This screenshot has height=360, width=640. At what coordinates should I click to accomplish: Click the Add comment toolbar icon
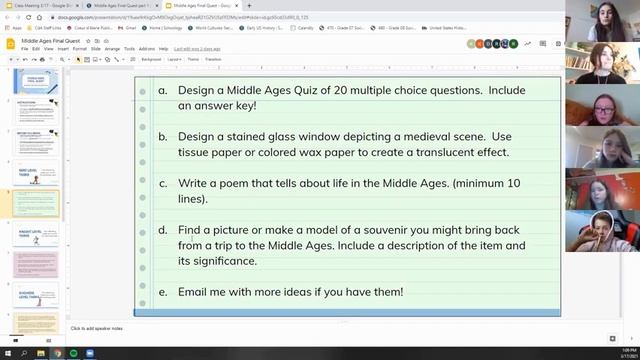click(x=133, y=60)
